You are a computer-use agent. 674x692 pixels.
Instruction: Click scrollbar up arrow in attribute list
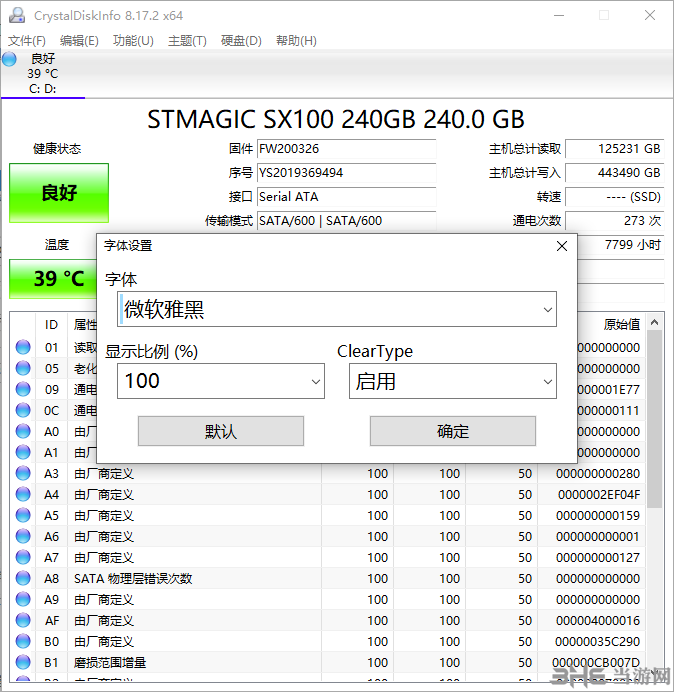[x=655, y=323]
